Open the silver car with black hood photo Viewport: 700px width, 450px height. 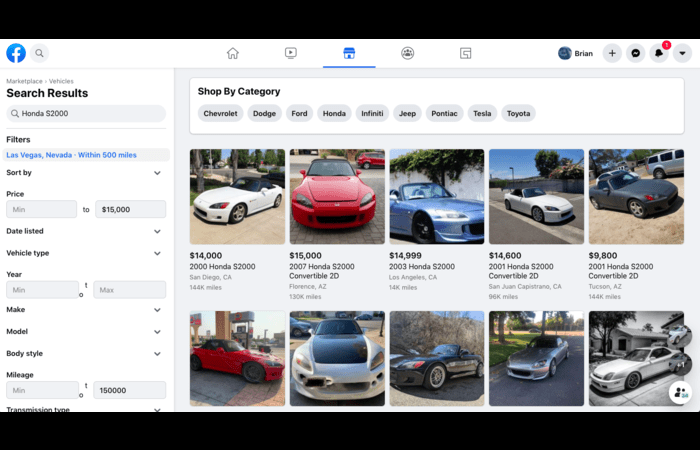pyautogui.click(x=337, y=358)
